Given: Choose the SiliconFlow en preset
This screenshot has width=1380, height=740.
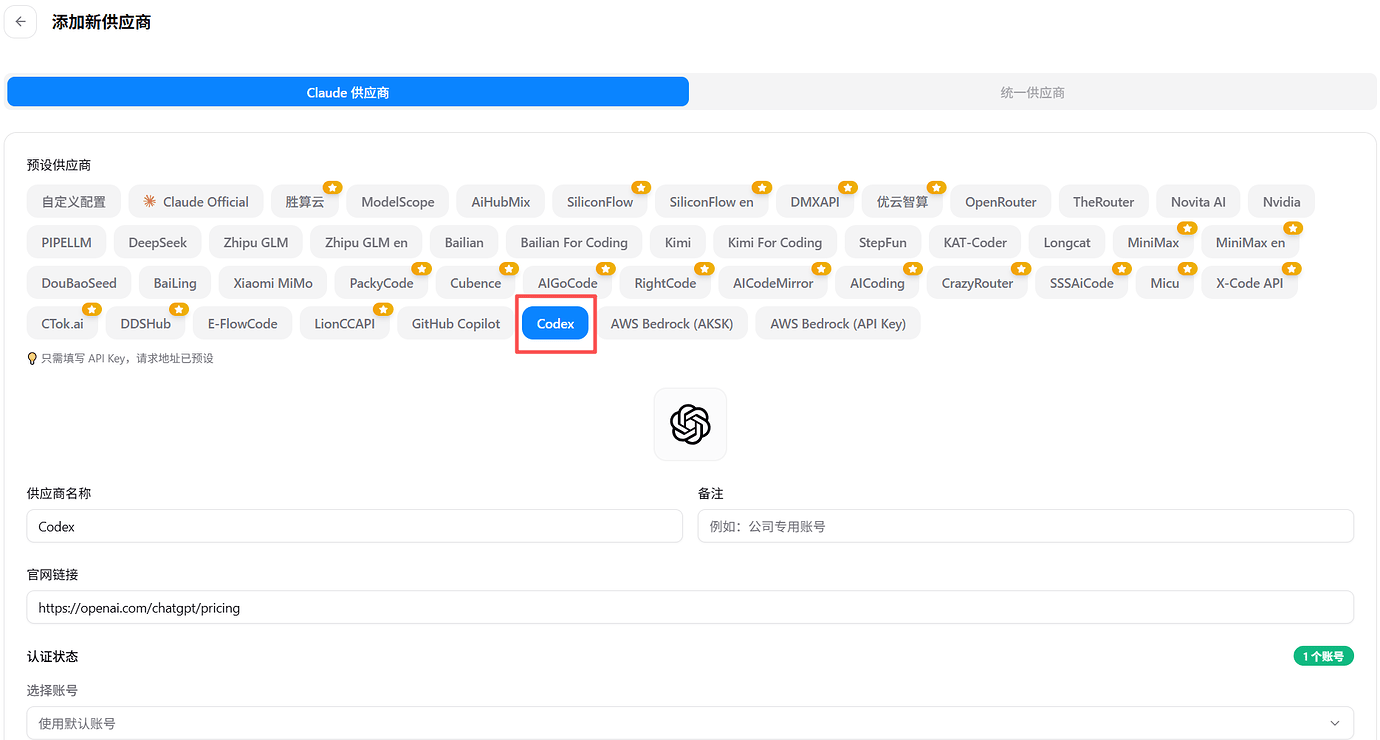Looking at the screenshot, I should tap(712, 201).
